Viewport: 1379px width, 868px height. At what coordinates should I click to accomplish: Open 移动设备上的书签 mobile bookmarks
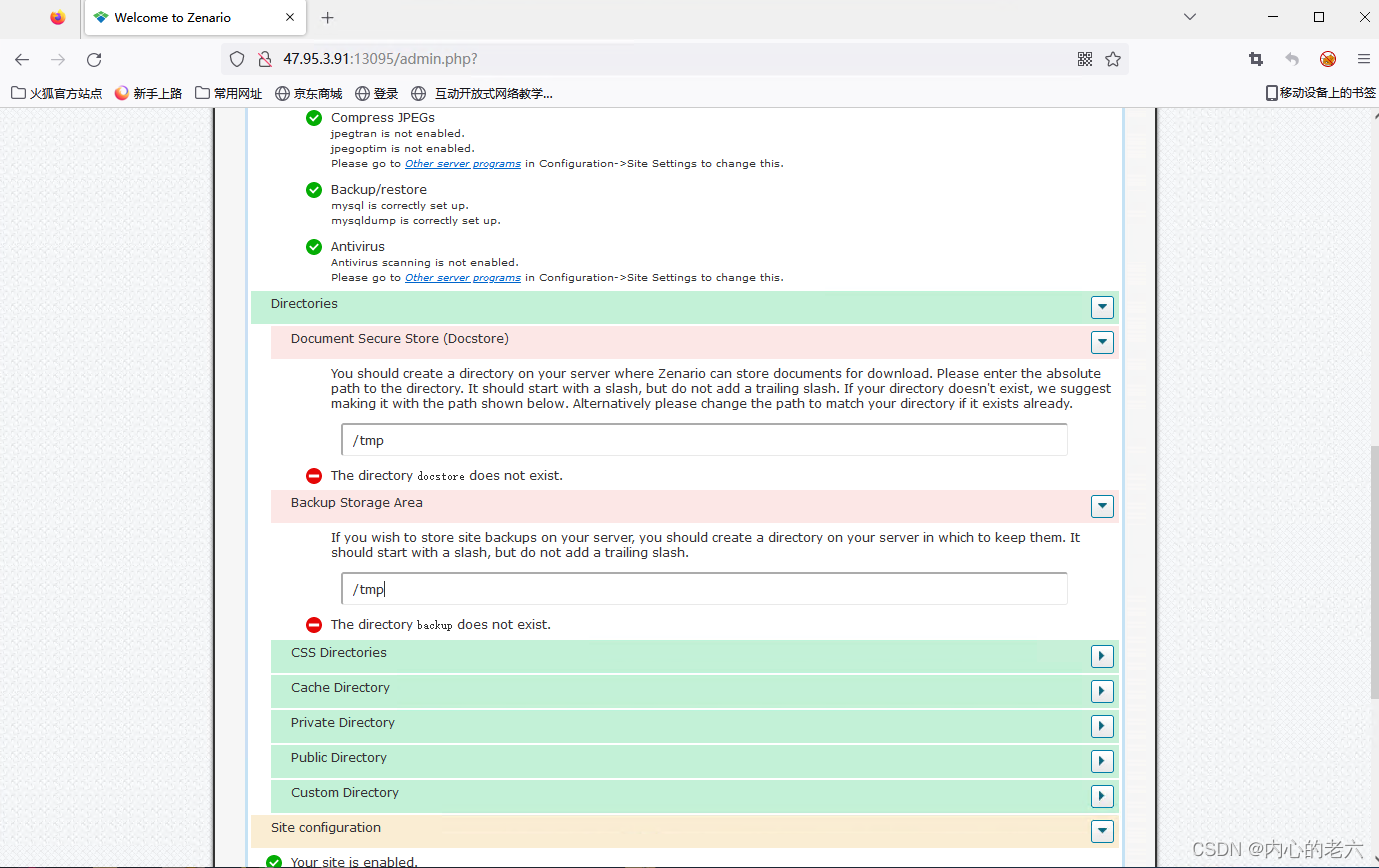1320,93
